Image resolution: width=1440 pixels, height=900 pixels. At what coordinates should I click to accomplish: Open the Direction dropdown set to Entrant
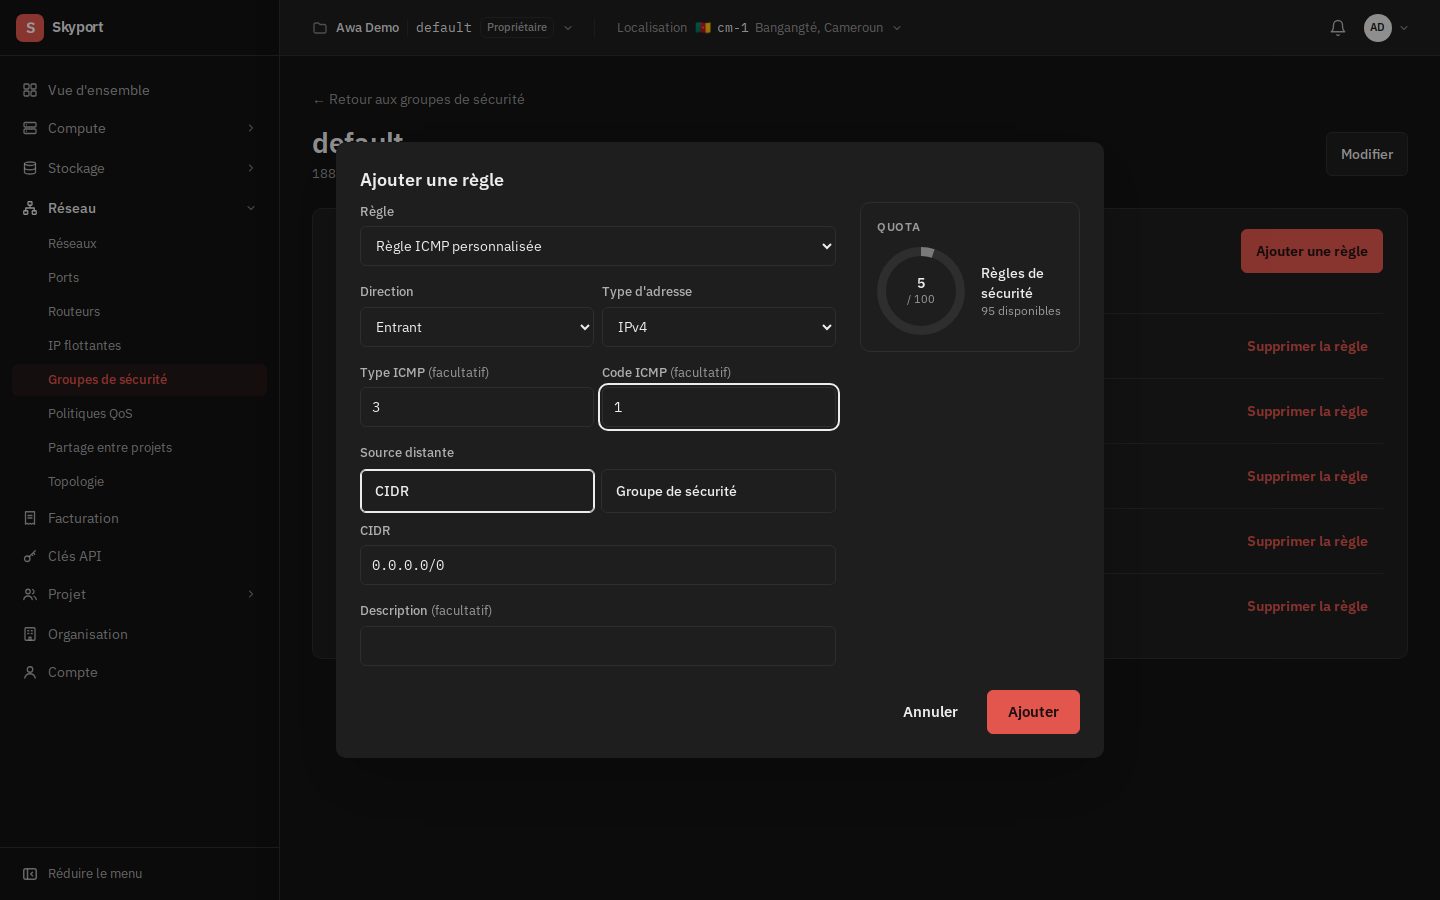click(477, 327)
